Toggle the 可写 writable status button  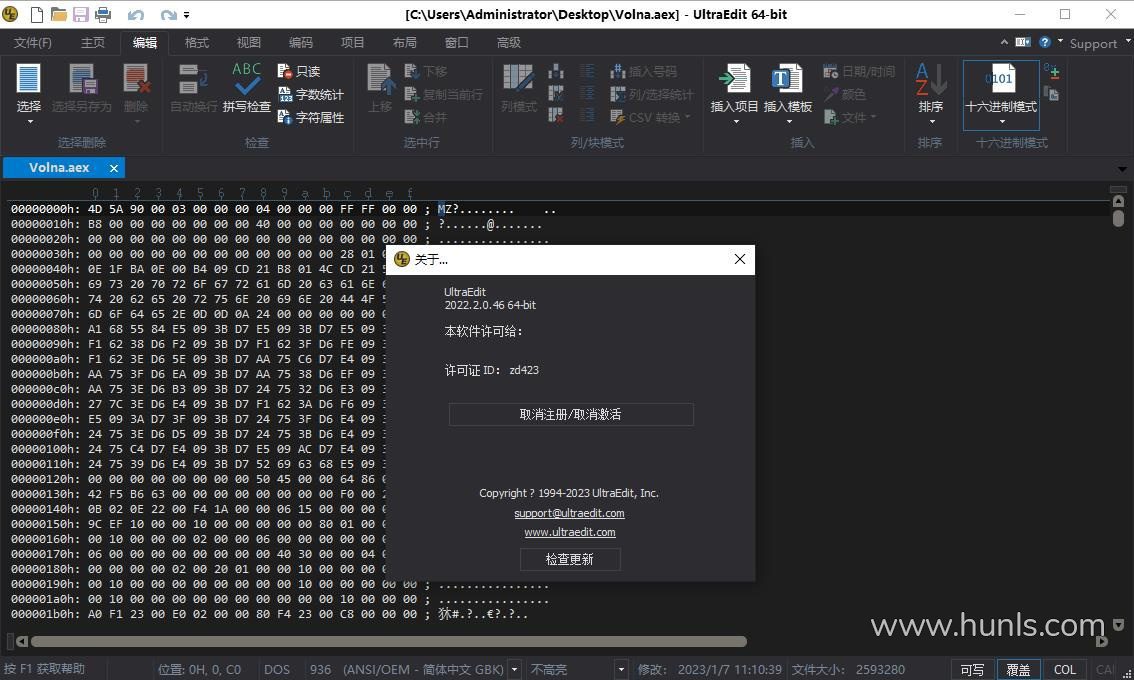pyautogui.click(x=972, y=670)
